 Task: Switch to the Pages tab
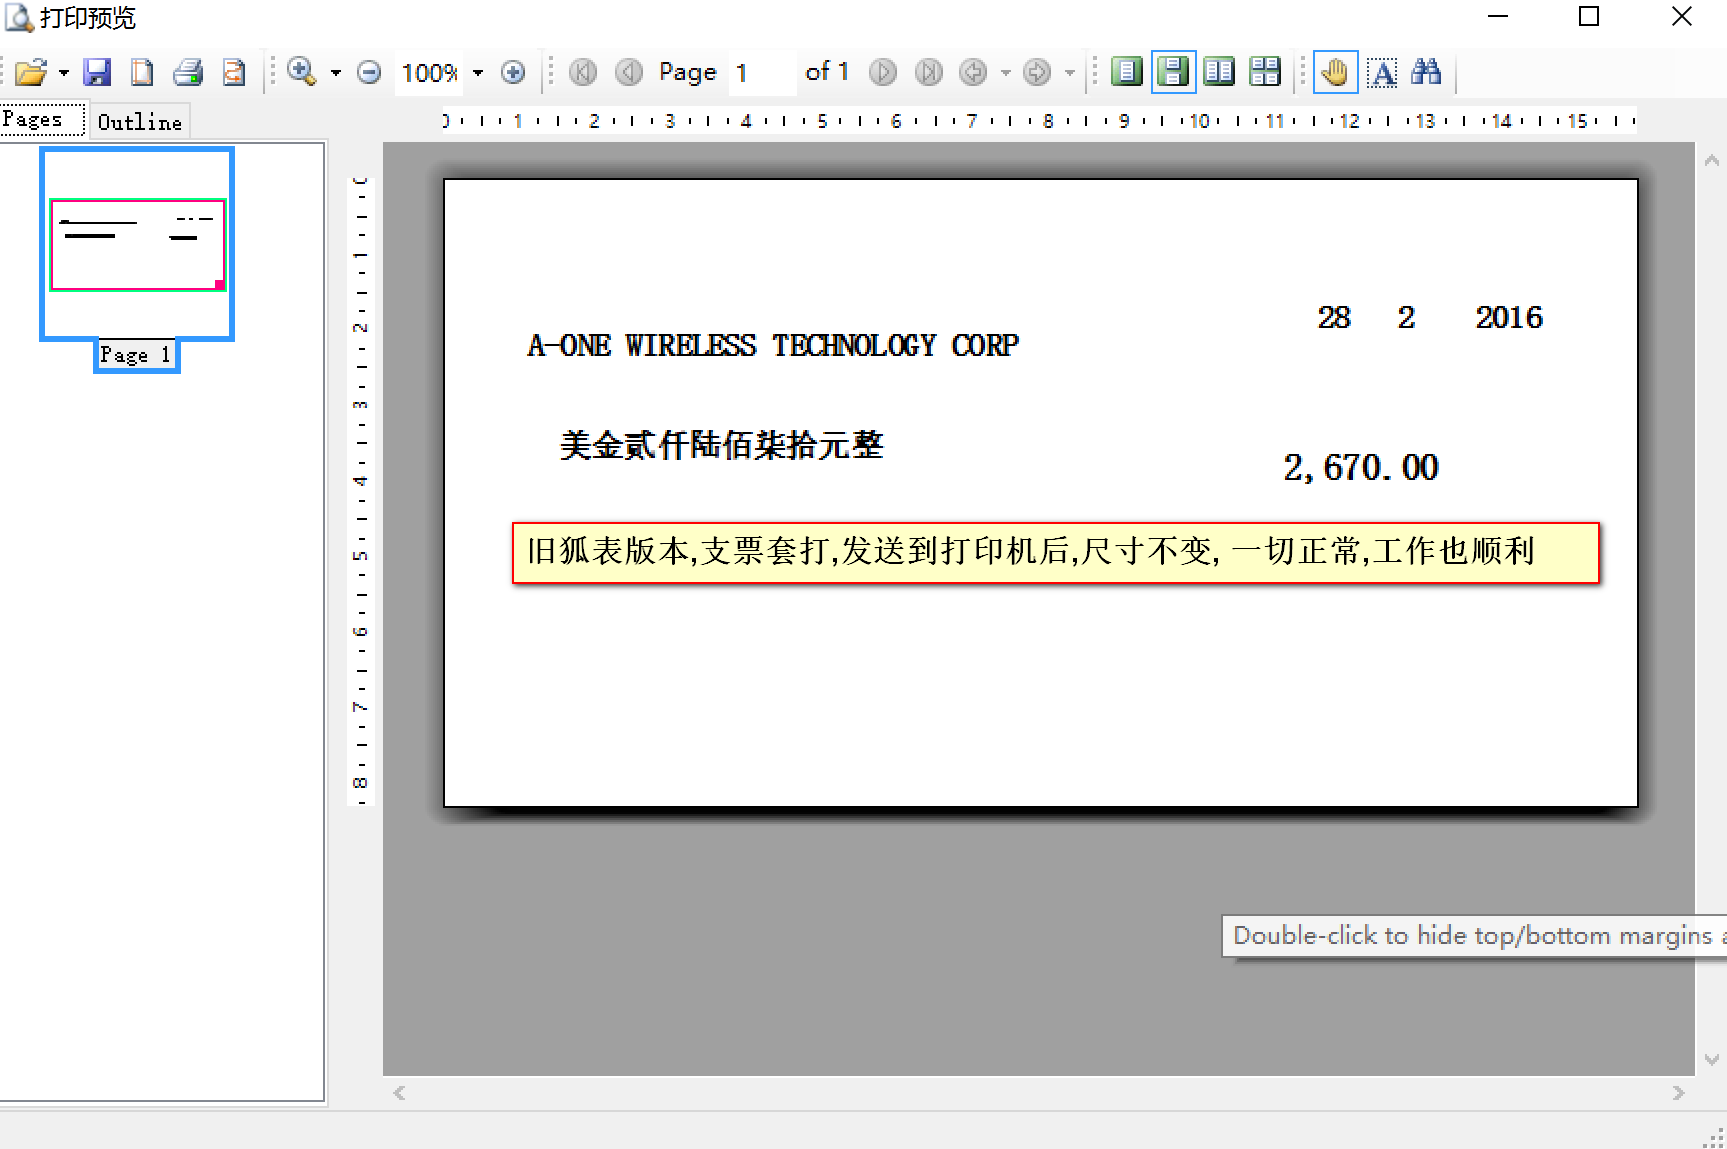[43, 120]
